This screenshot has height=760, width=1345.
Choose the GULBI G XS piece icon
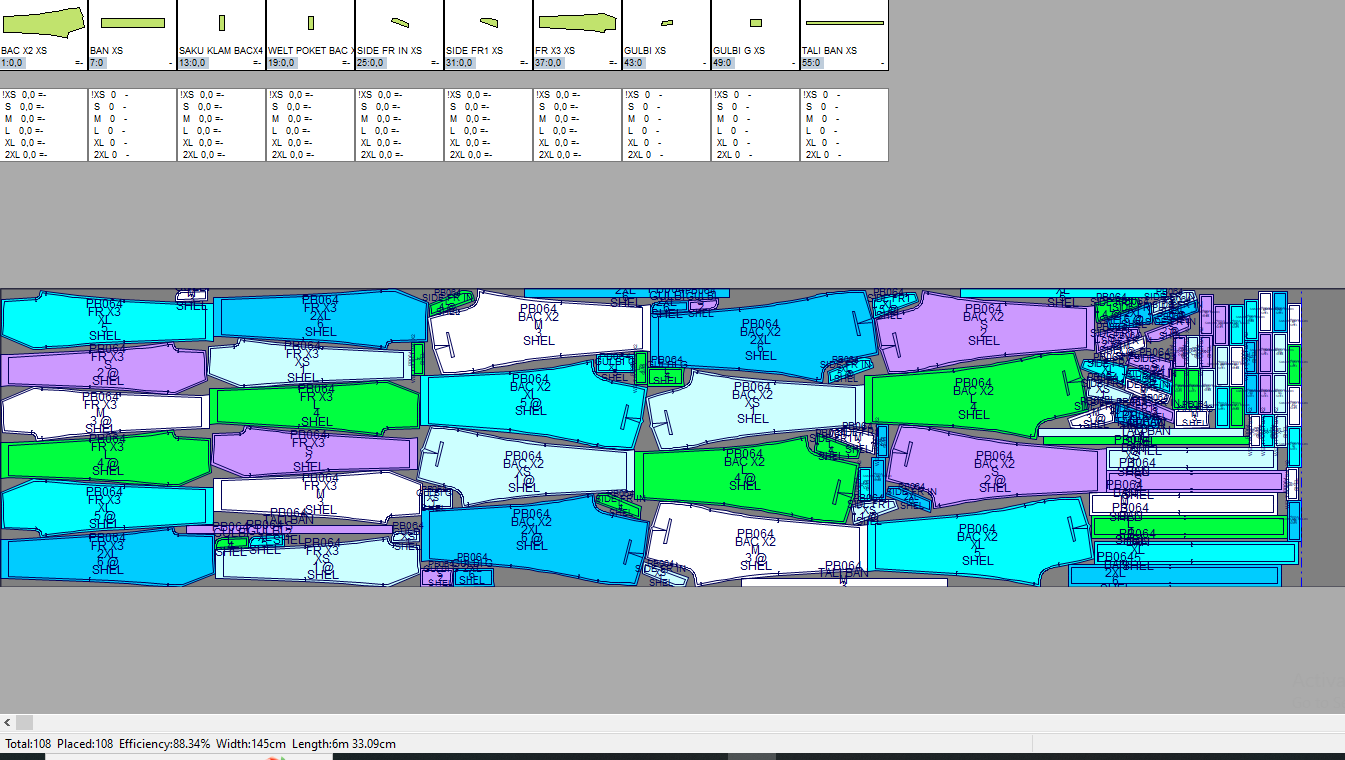755,22
